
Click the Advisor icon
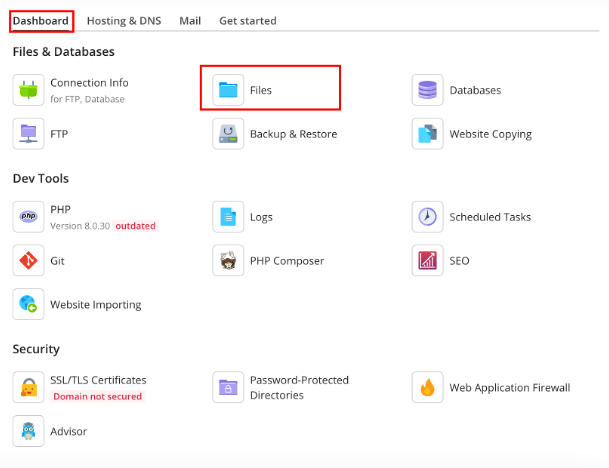pyautogui.click(x=28, y=431)
